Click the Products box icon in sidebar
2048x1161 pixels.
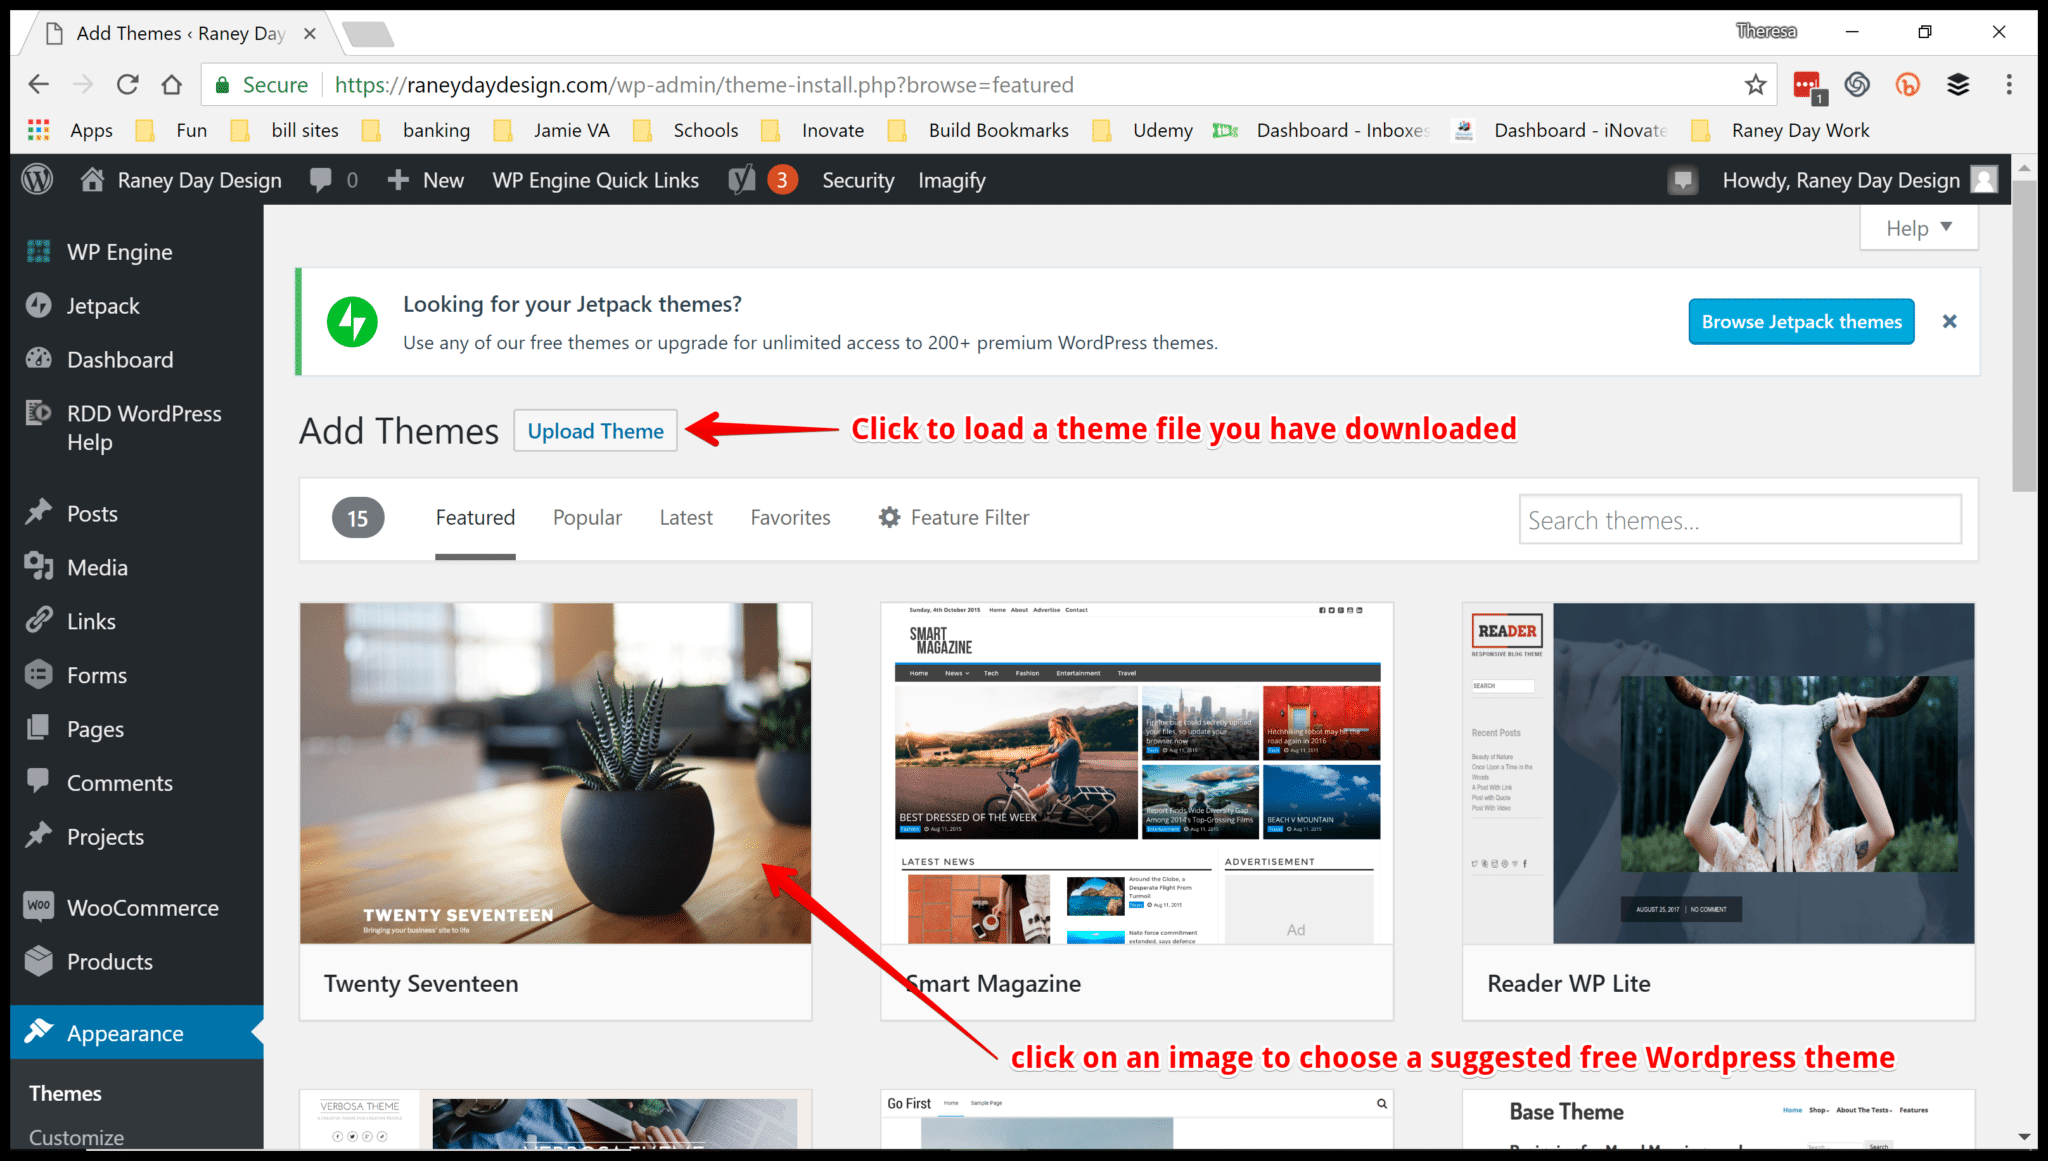(x=39, y=961)
